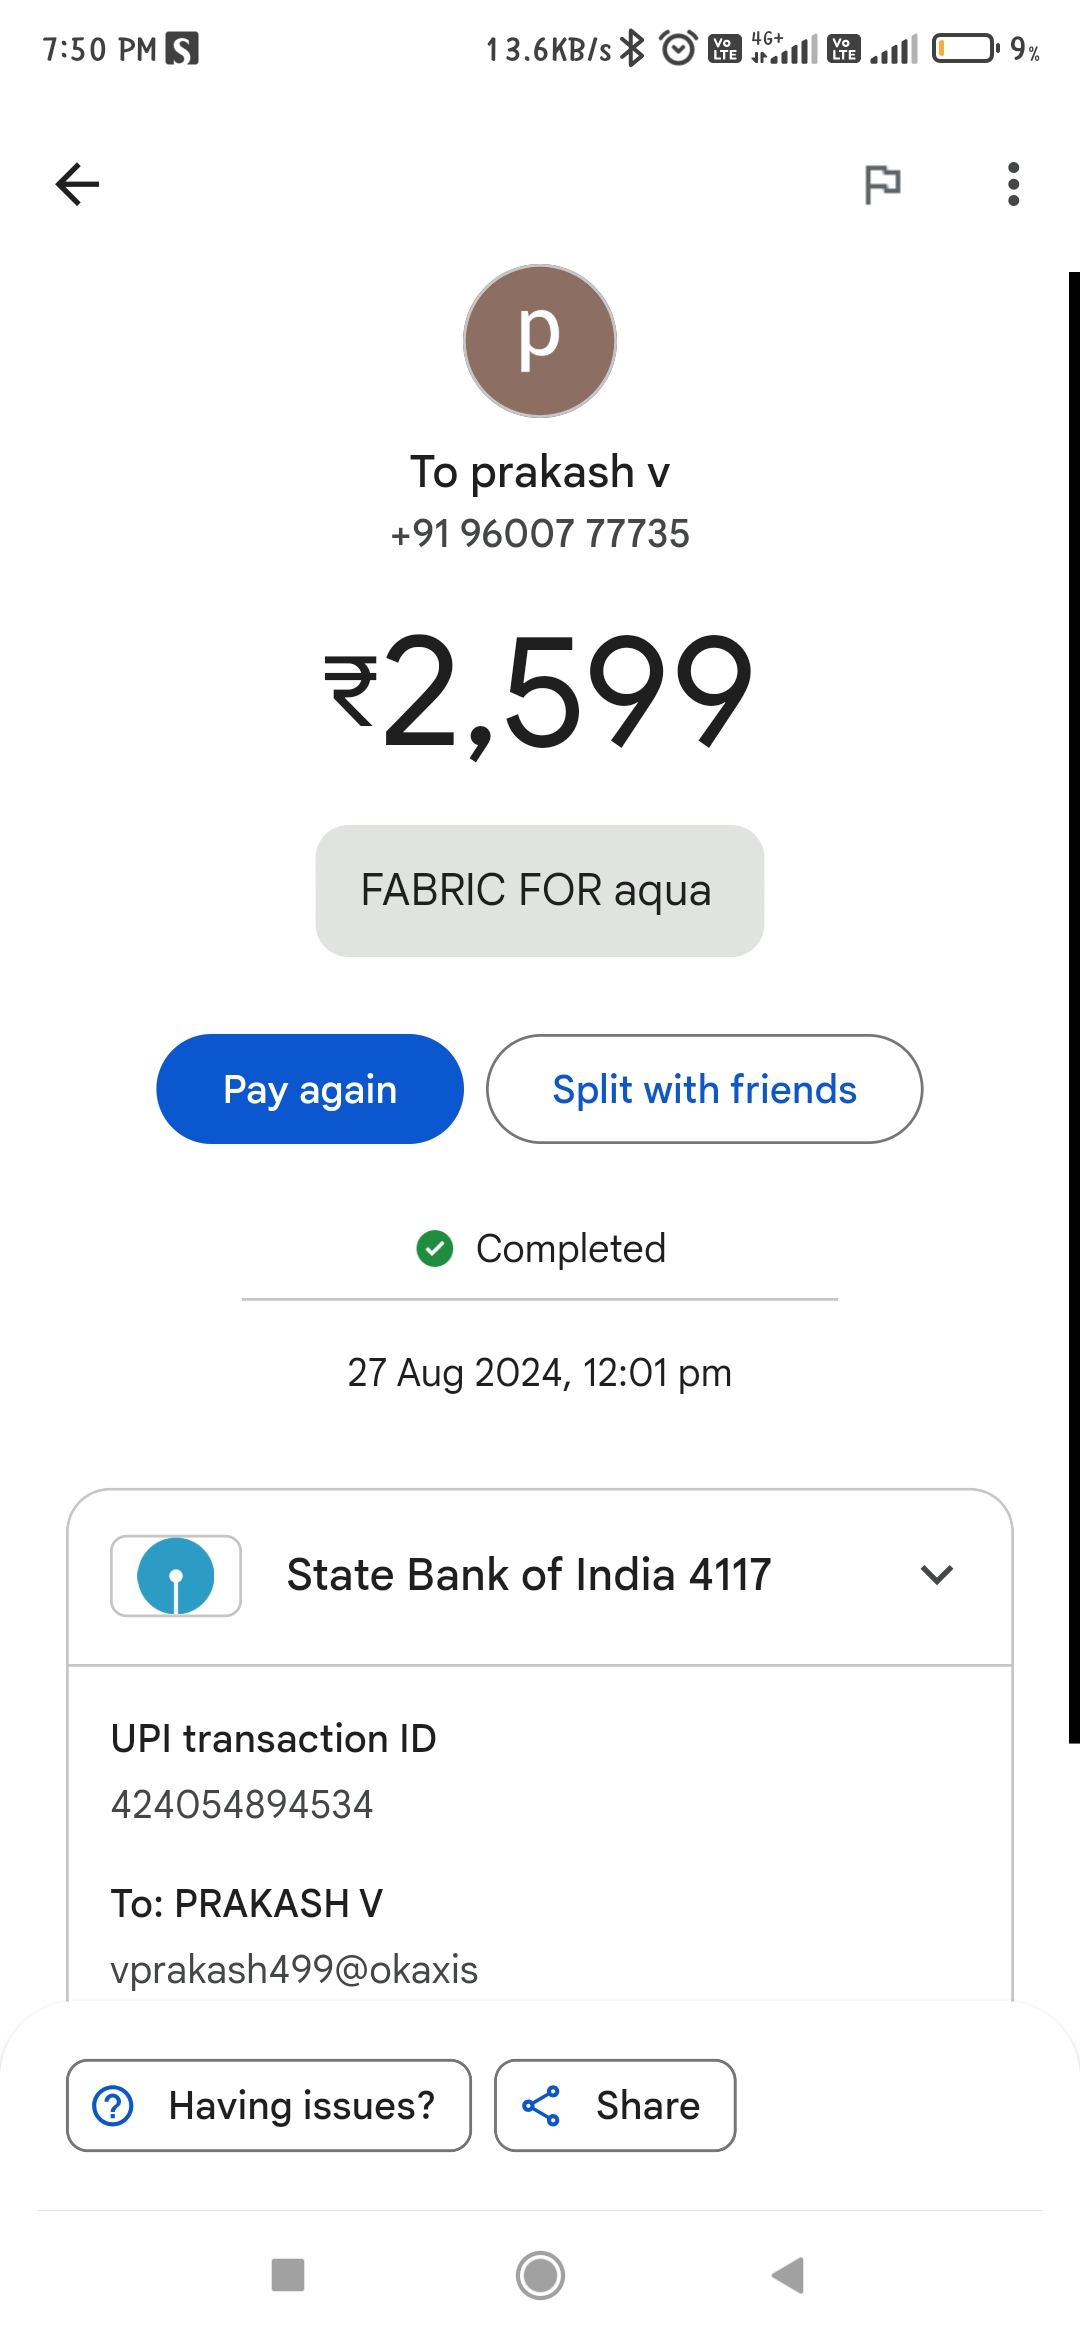Screen dimensions: 1080x2340
Task: Expand the State Bank of India chevron
Action: pyautogui.click(x=937, y=1575)
